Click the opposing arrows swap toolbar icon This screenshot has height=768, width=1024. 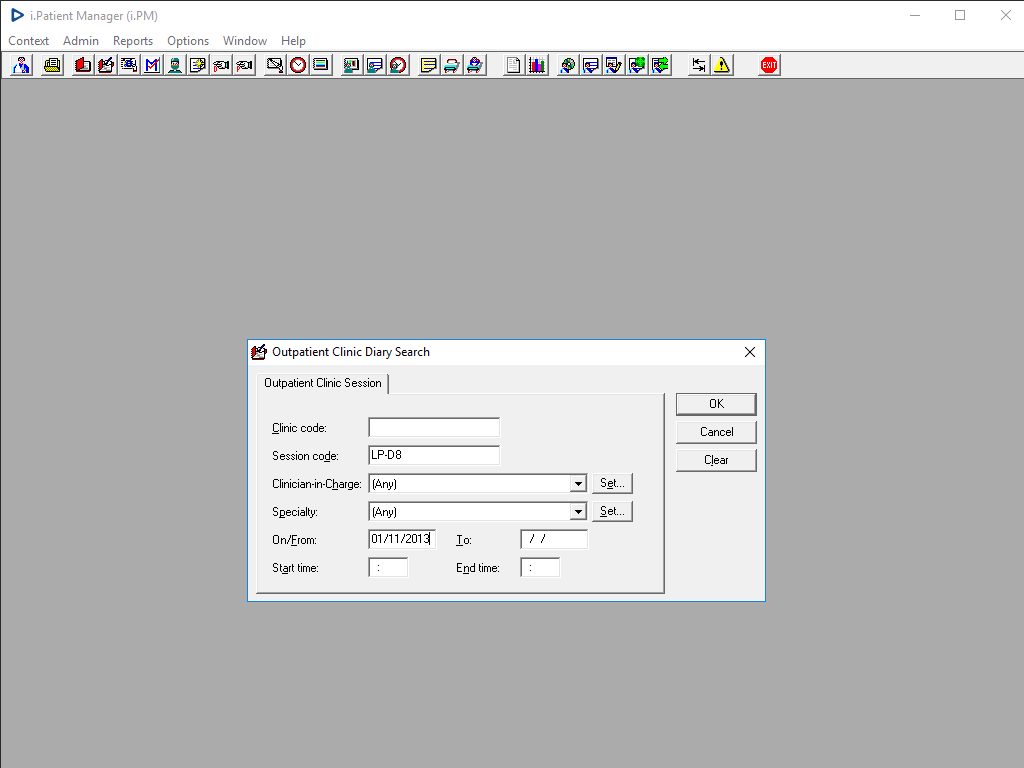coord(699,65)
